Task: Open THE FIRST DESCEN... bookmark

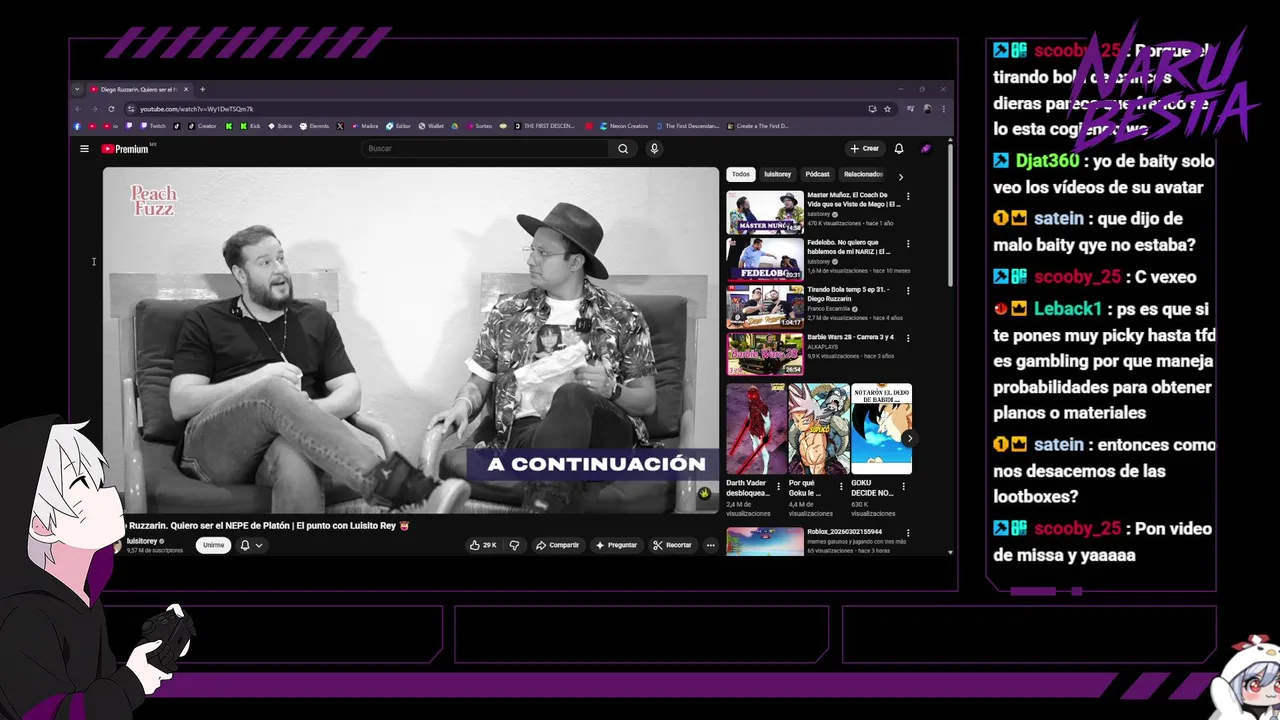Action: tap(544, 126)
